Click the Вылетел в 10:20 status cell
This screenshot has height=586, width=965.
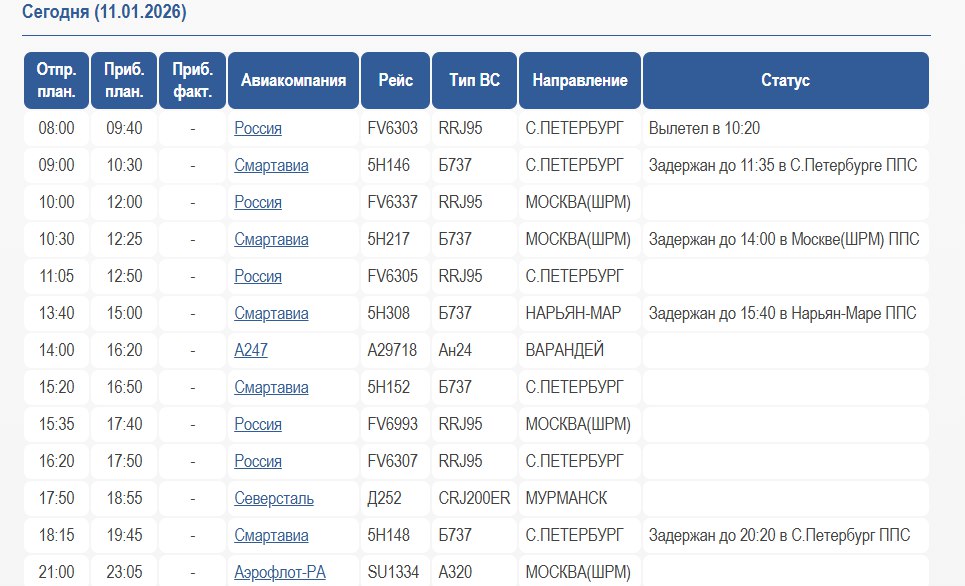704,128
